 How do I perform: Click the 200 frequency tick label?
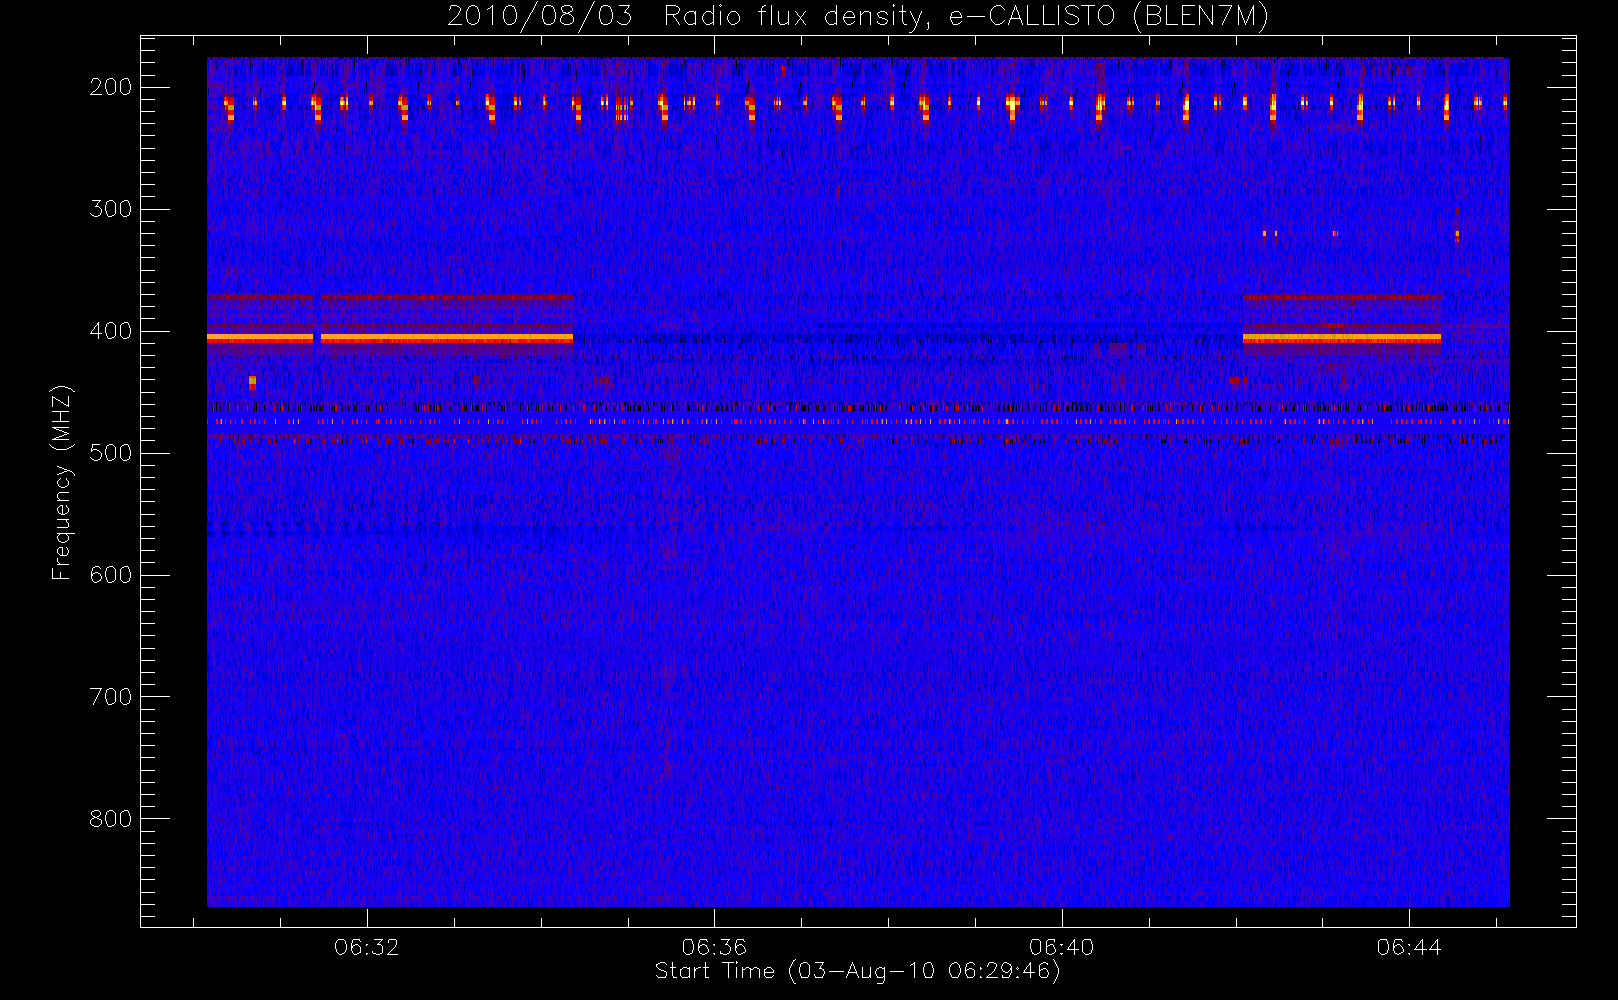click(111, 87)
